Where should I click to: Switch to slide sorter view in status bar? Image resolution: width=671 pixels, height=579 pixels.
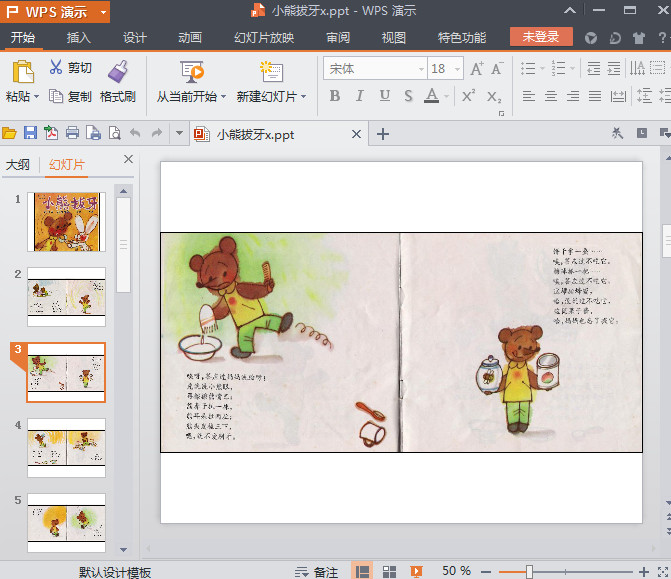click(x=389, y=571)
